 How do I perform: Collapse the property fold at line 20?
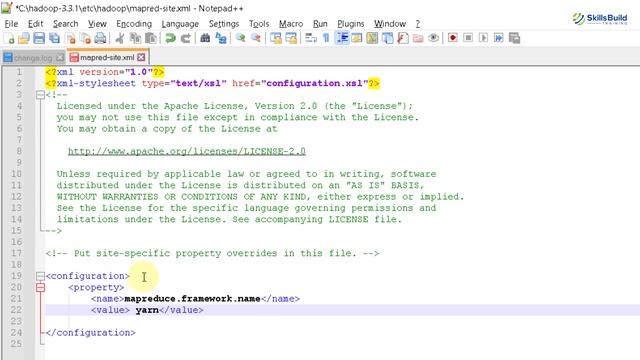coord(40,287)
